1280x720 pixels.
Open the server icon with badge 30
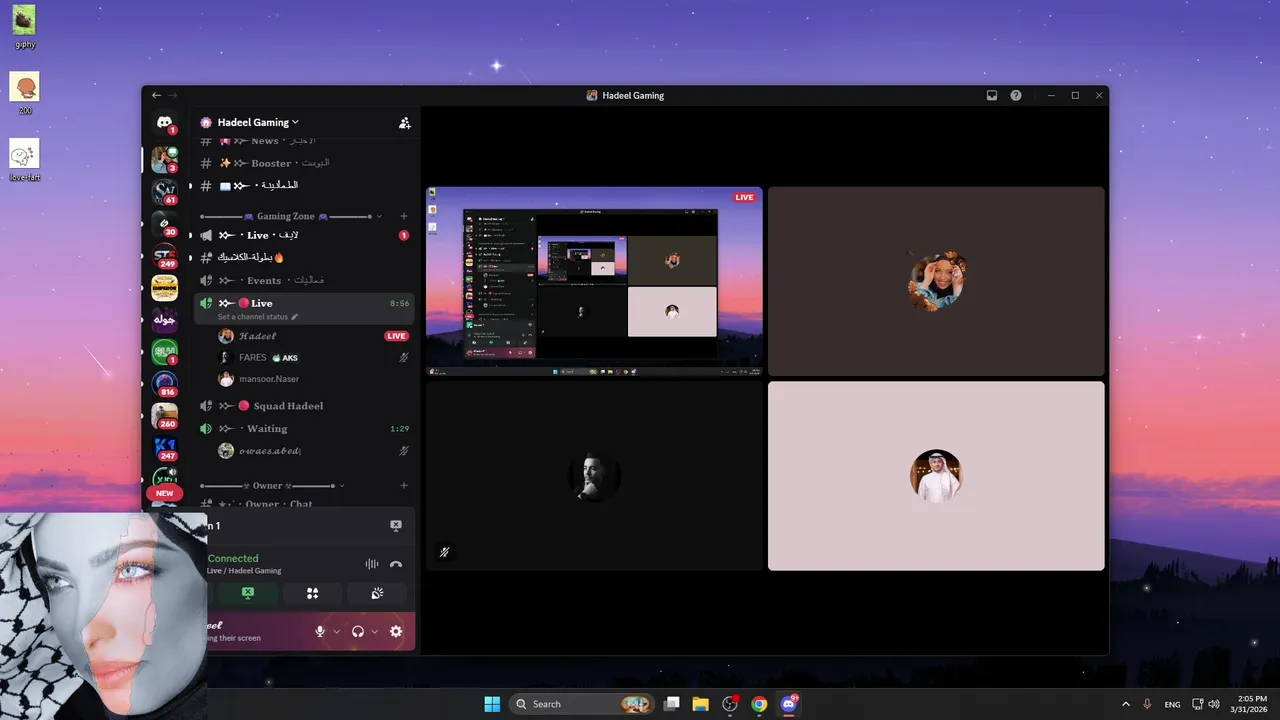pos(164,223)
